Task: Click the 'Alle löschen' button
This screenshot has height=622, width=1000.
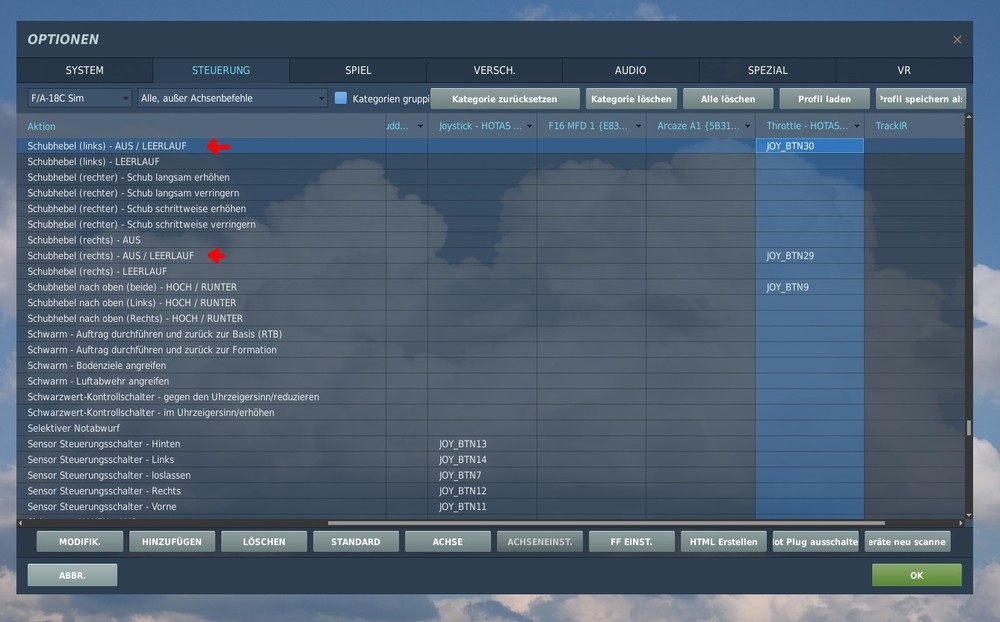Action: (x=728, y=99)
